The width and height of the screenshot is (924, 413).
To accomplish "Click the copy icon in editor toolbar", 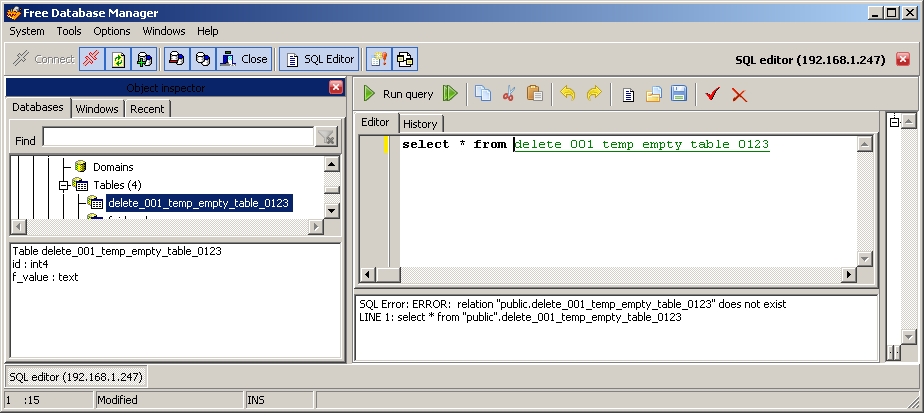I will pos(483,94).
